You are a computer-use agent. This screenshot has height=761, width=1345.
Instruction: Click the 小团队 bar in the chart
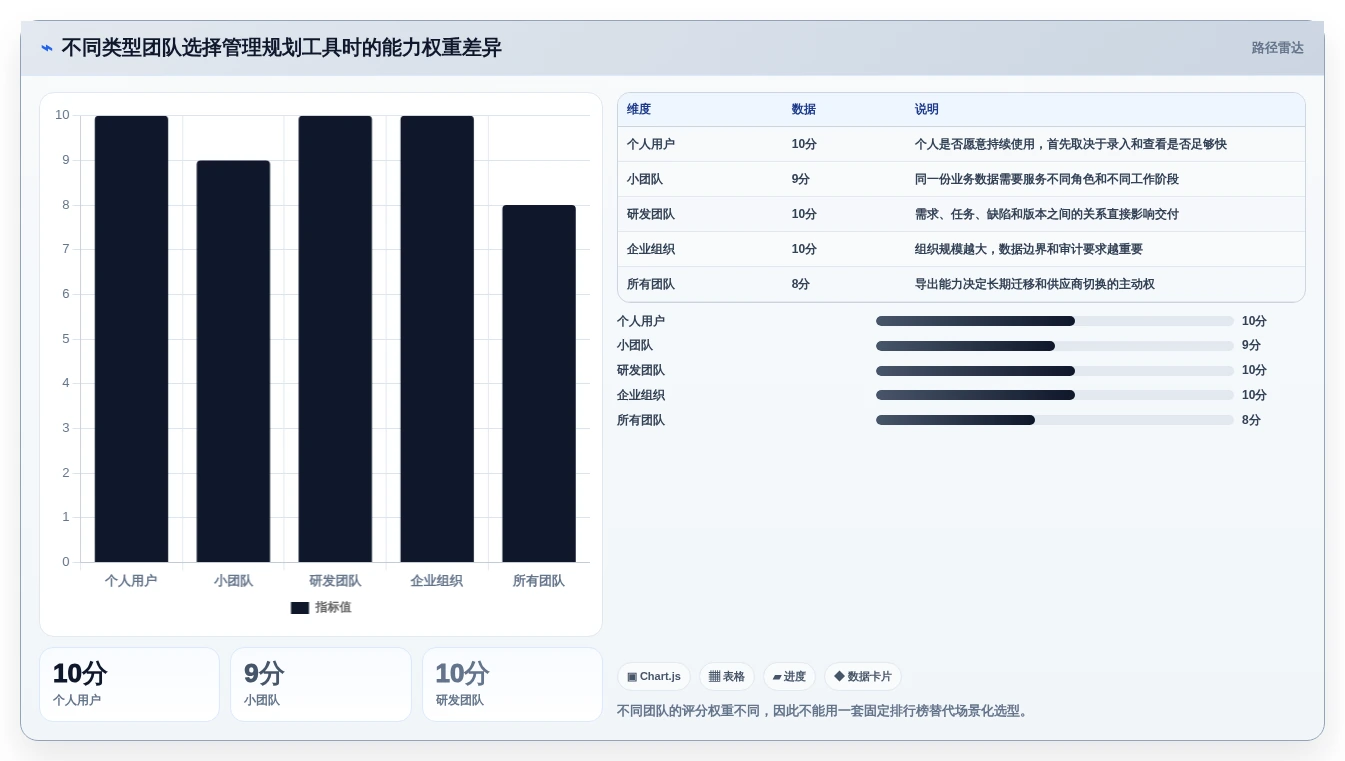coord(233,361)
